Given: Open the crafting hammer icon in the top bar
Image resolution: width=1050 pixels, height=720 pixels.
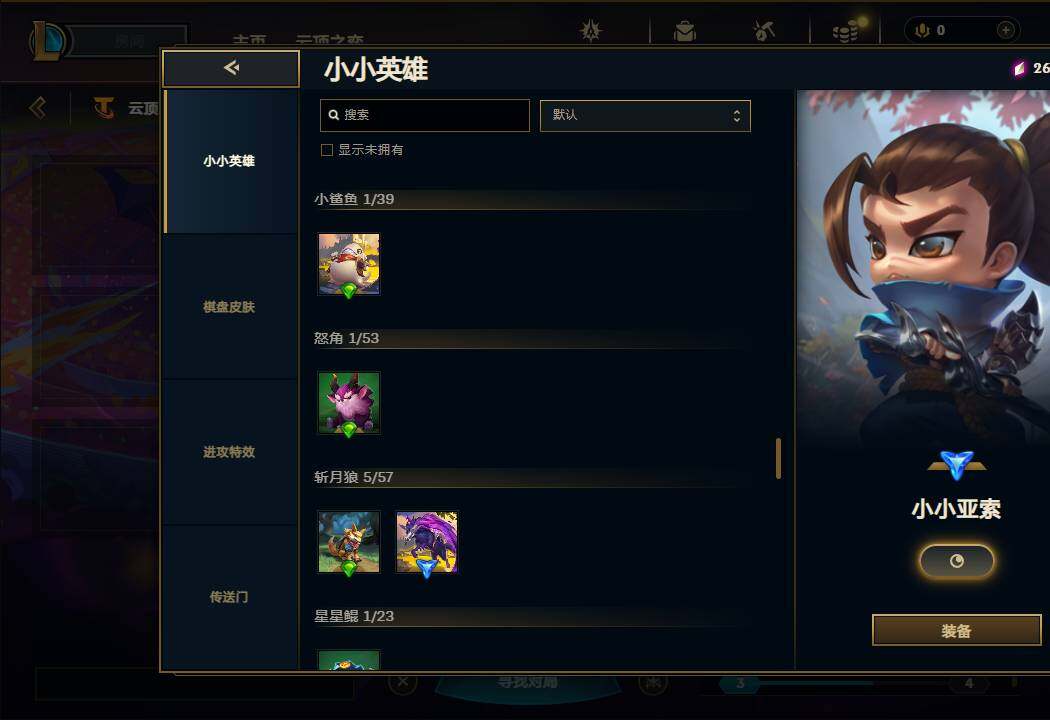Looking at the screenshot, I should [x=763, y=31].
